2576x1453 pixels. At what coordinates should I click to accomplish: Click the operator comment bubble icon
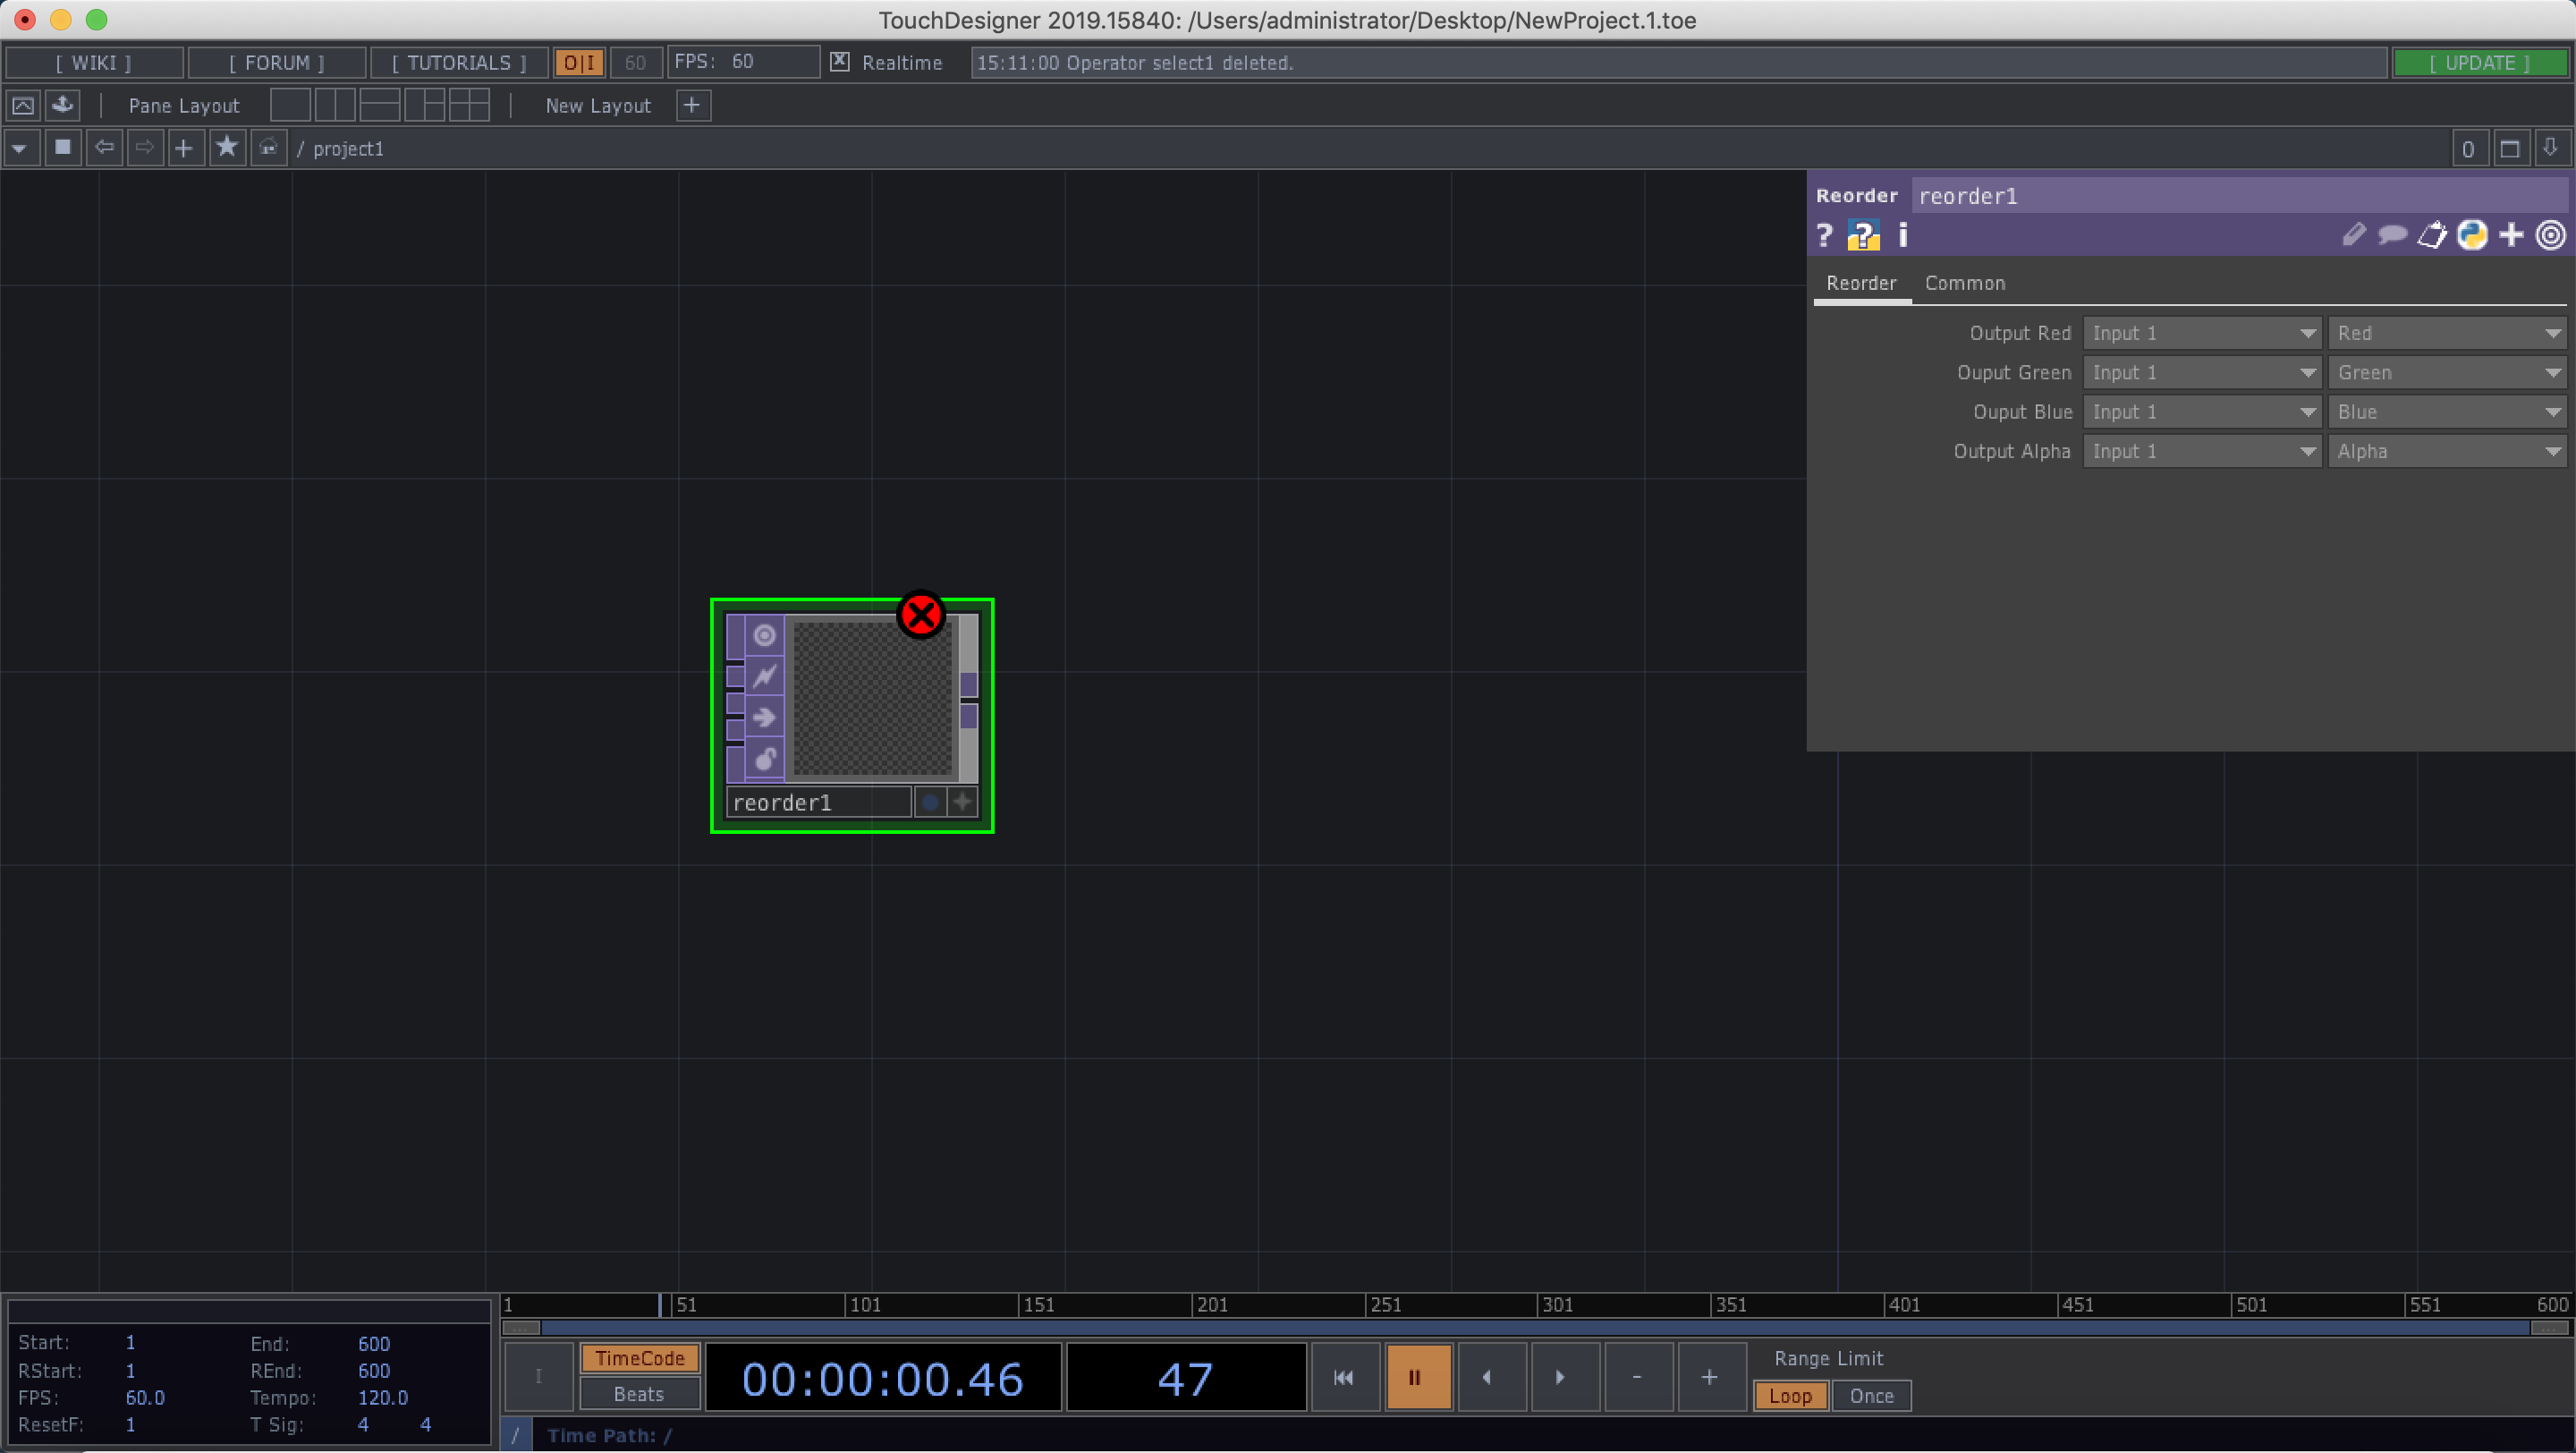point(2392,235)
